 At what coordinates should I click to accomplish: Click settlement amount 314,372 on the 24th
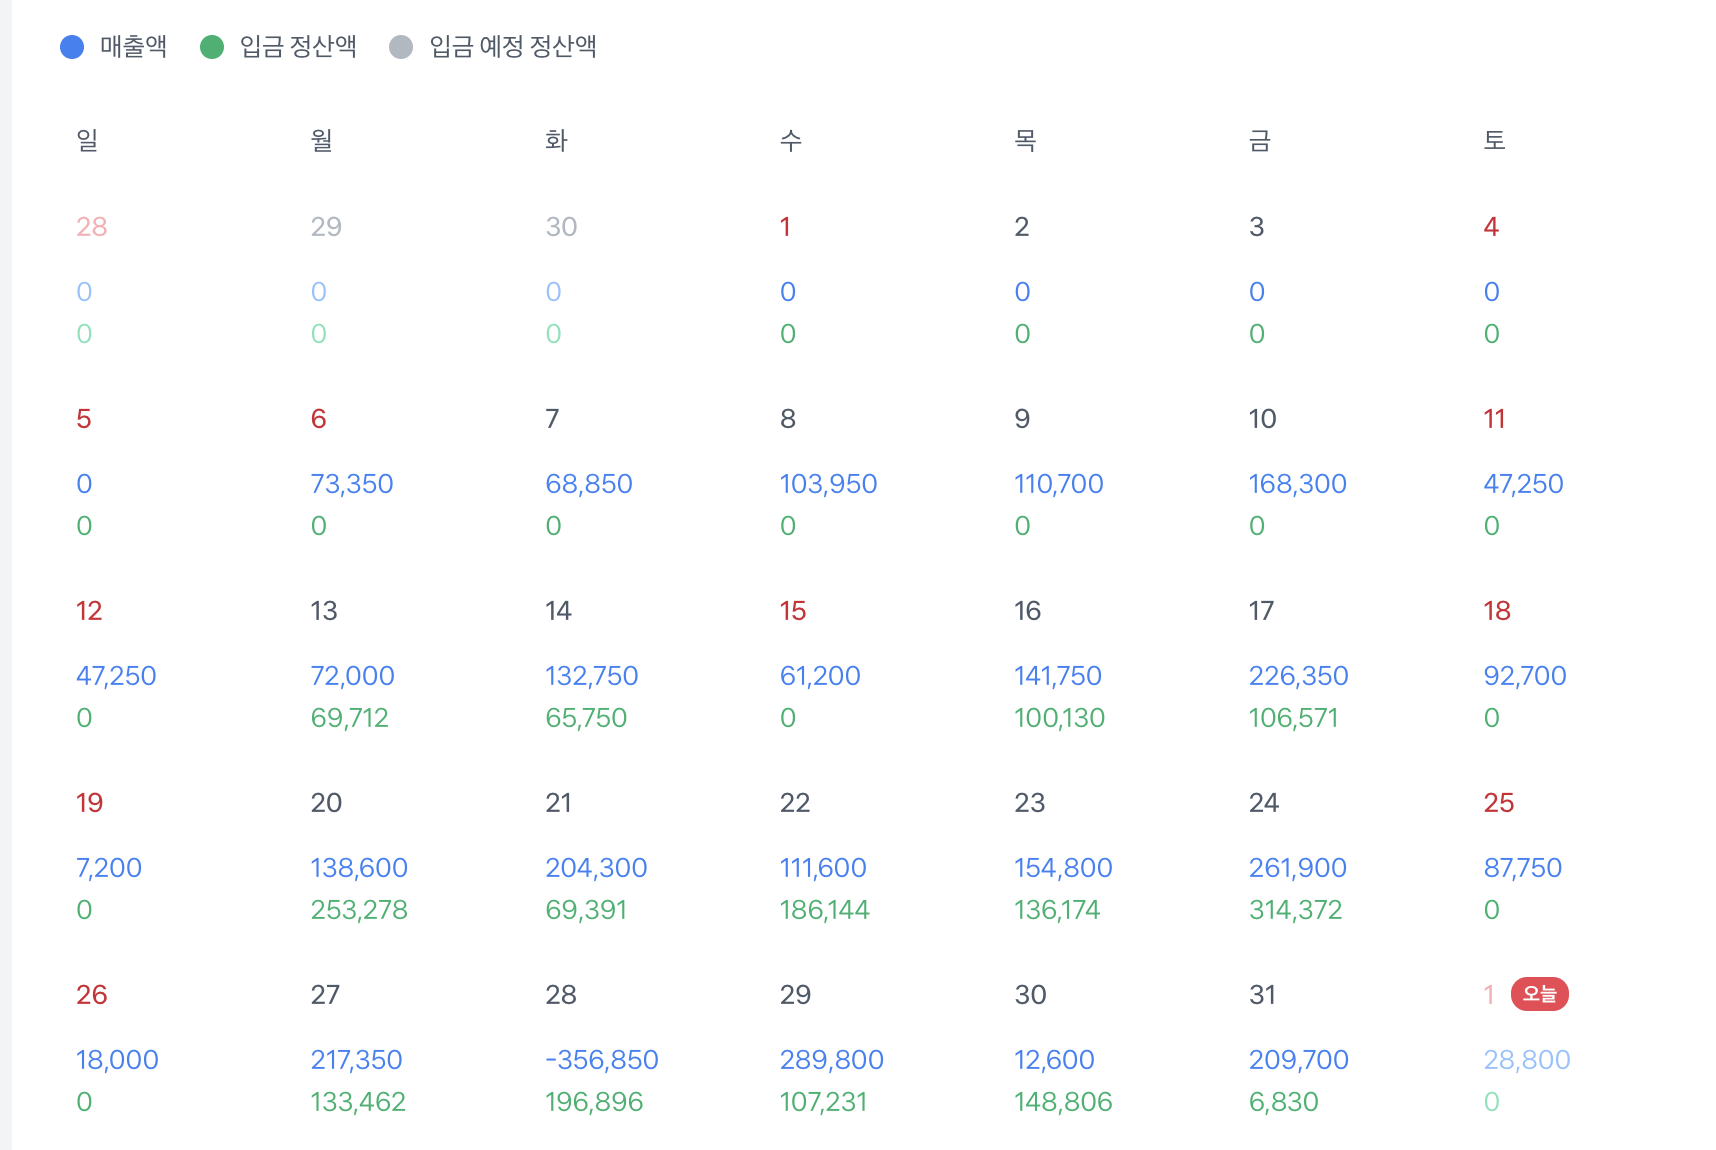[1295, 910]
